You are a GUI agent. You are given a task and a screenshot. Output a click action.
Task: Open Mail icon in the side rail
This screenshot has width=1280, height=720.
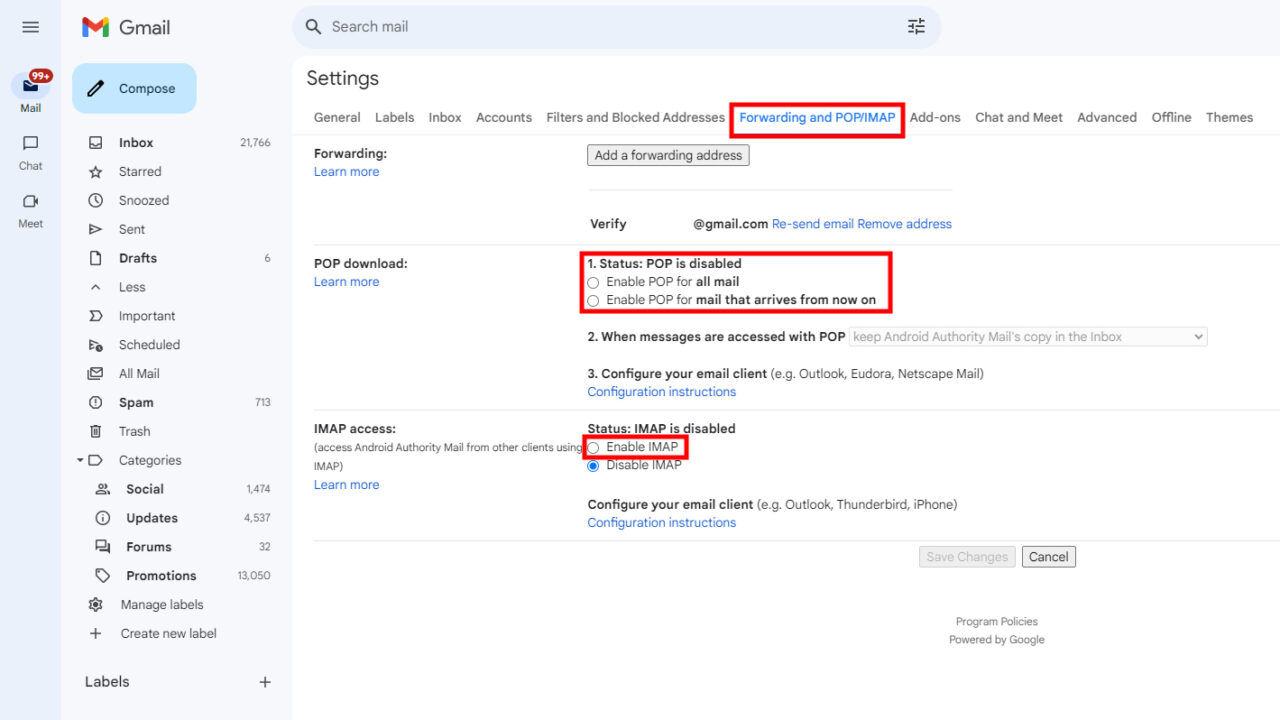tap(30, 86)
